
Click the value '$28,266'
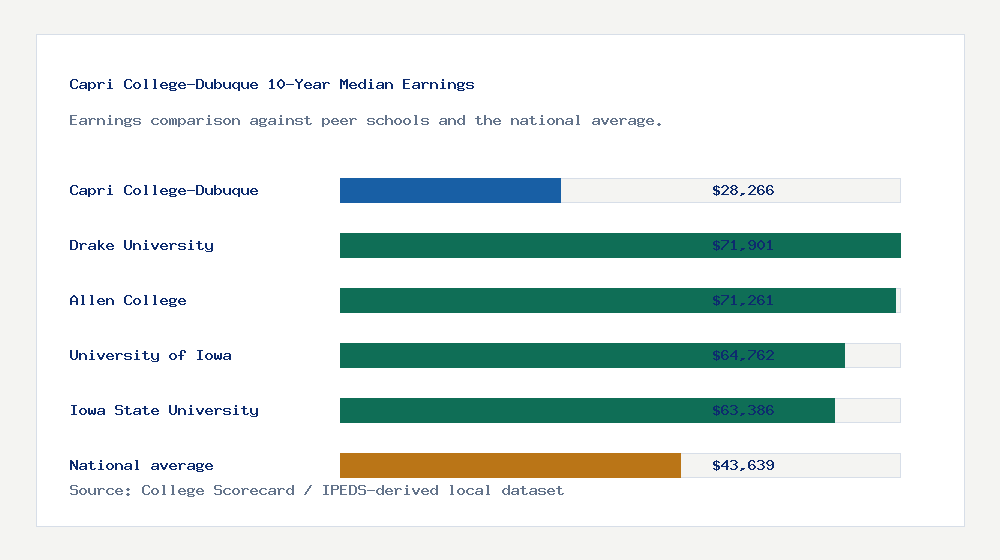(743, 190)
